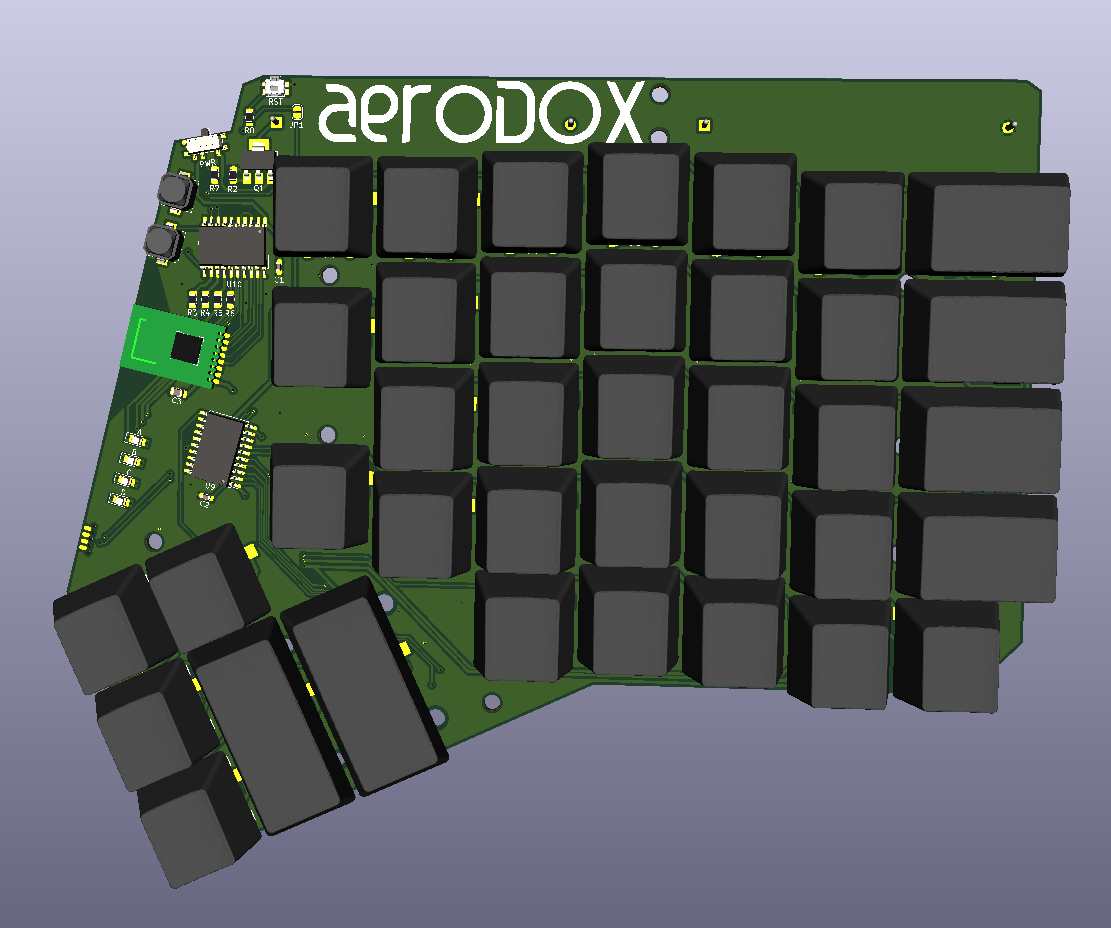Image resolution: width=1111 pixels, height=928 pixels.
Task: Click the R2 resistor beside Q1
Action: point(232,176)
